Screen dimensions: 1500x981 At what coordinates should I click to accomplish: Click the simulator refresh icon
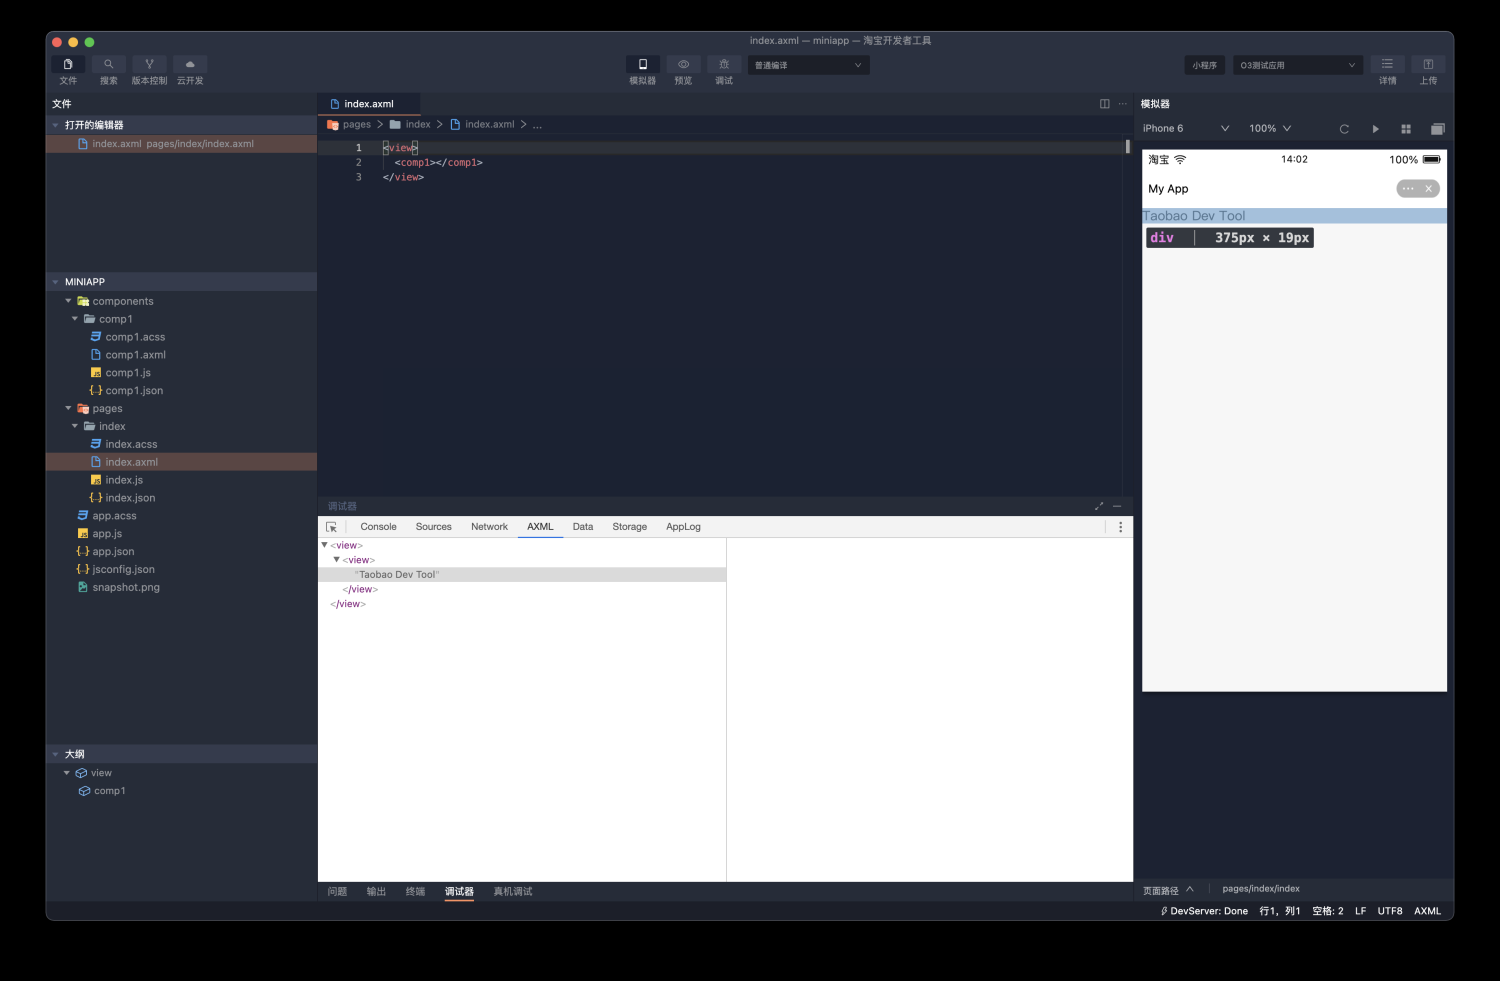[1344, 129]
